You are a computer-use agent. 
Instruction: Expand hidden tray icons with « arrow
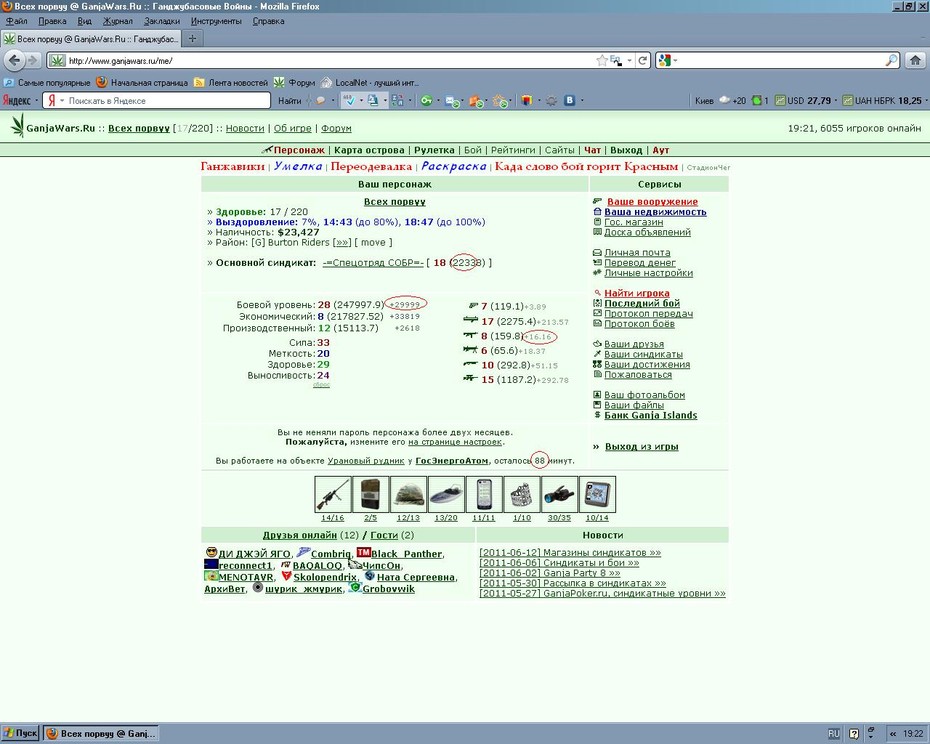[x=893, y=734]
